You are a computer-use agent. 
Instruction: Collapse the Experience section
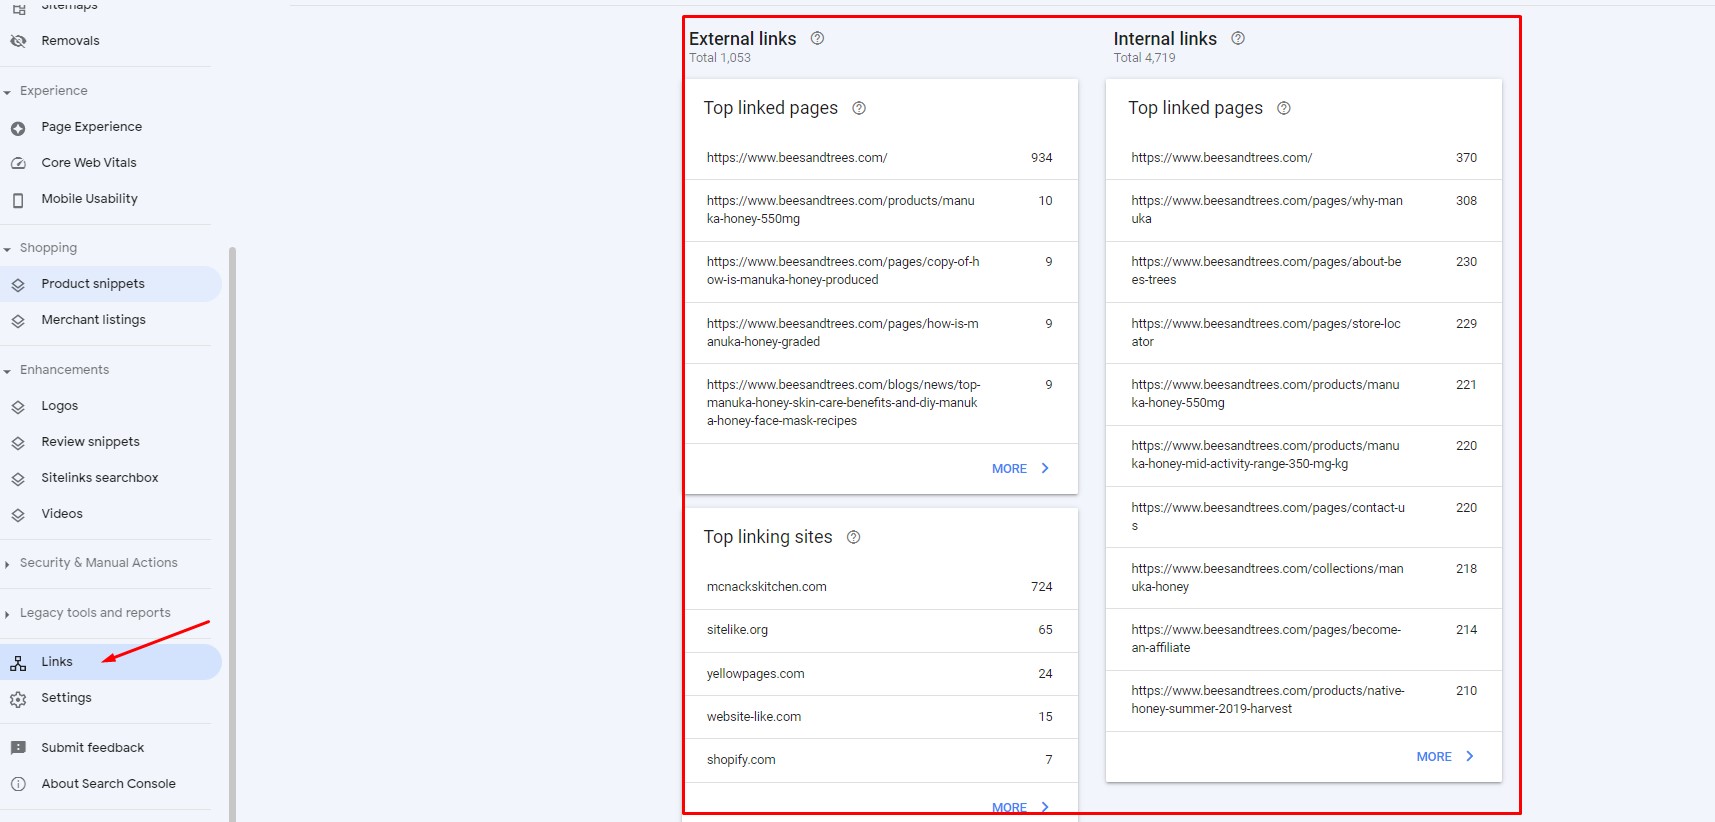click(8, 92)
